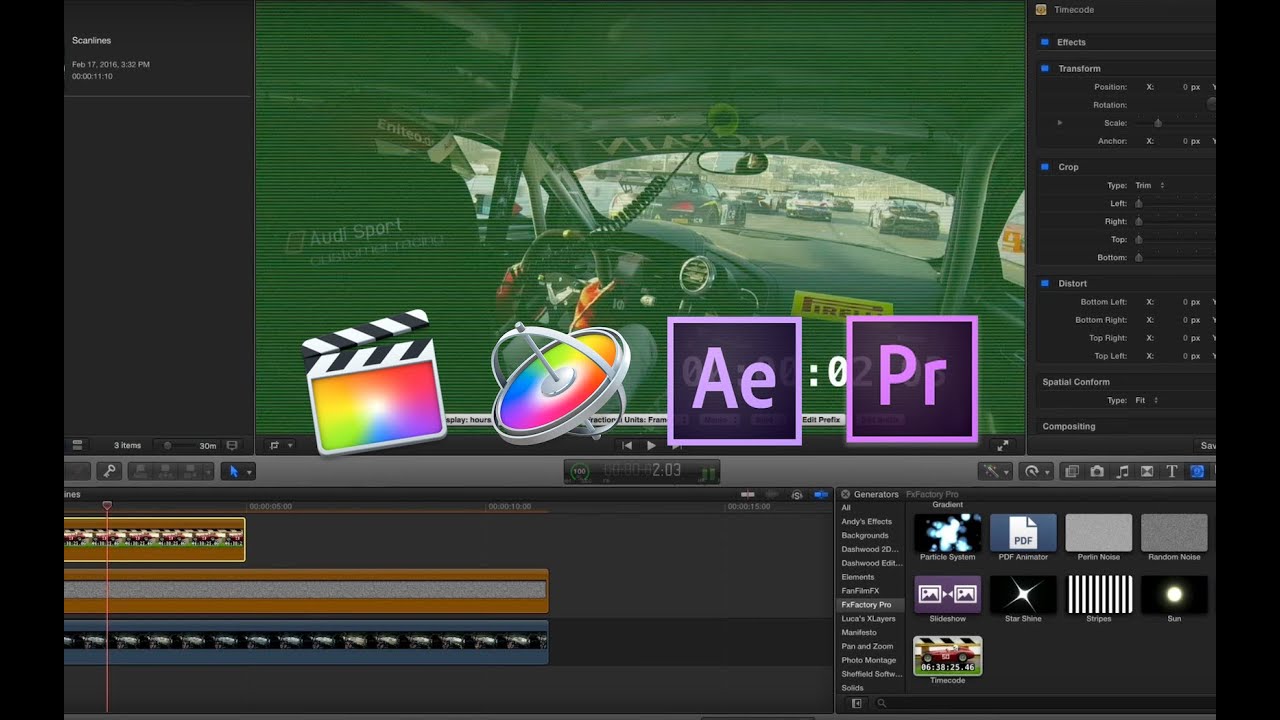Select Luca's XLayers category

point(868,619)
